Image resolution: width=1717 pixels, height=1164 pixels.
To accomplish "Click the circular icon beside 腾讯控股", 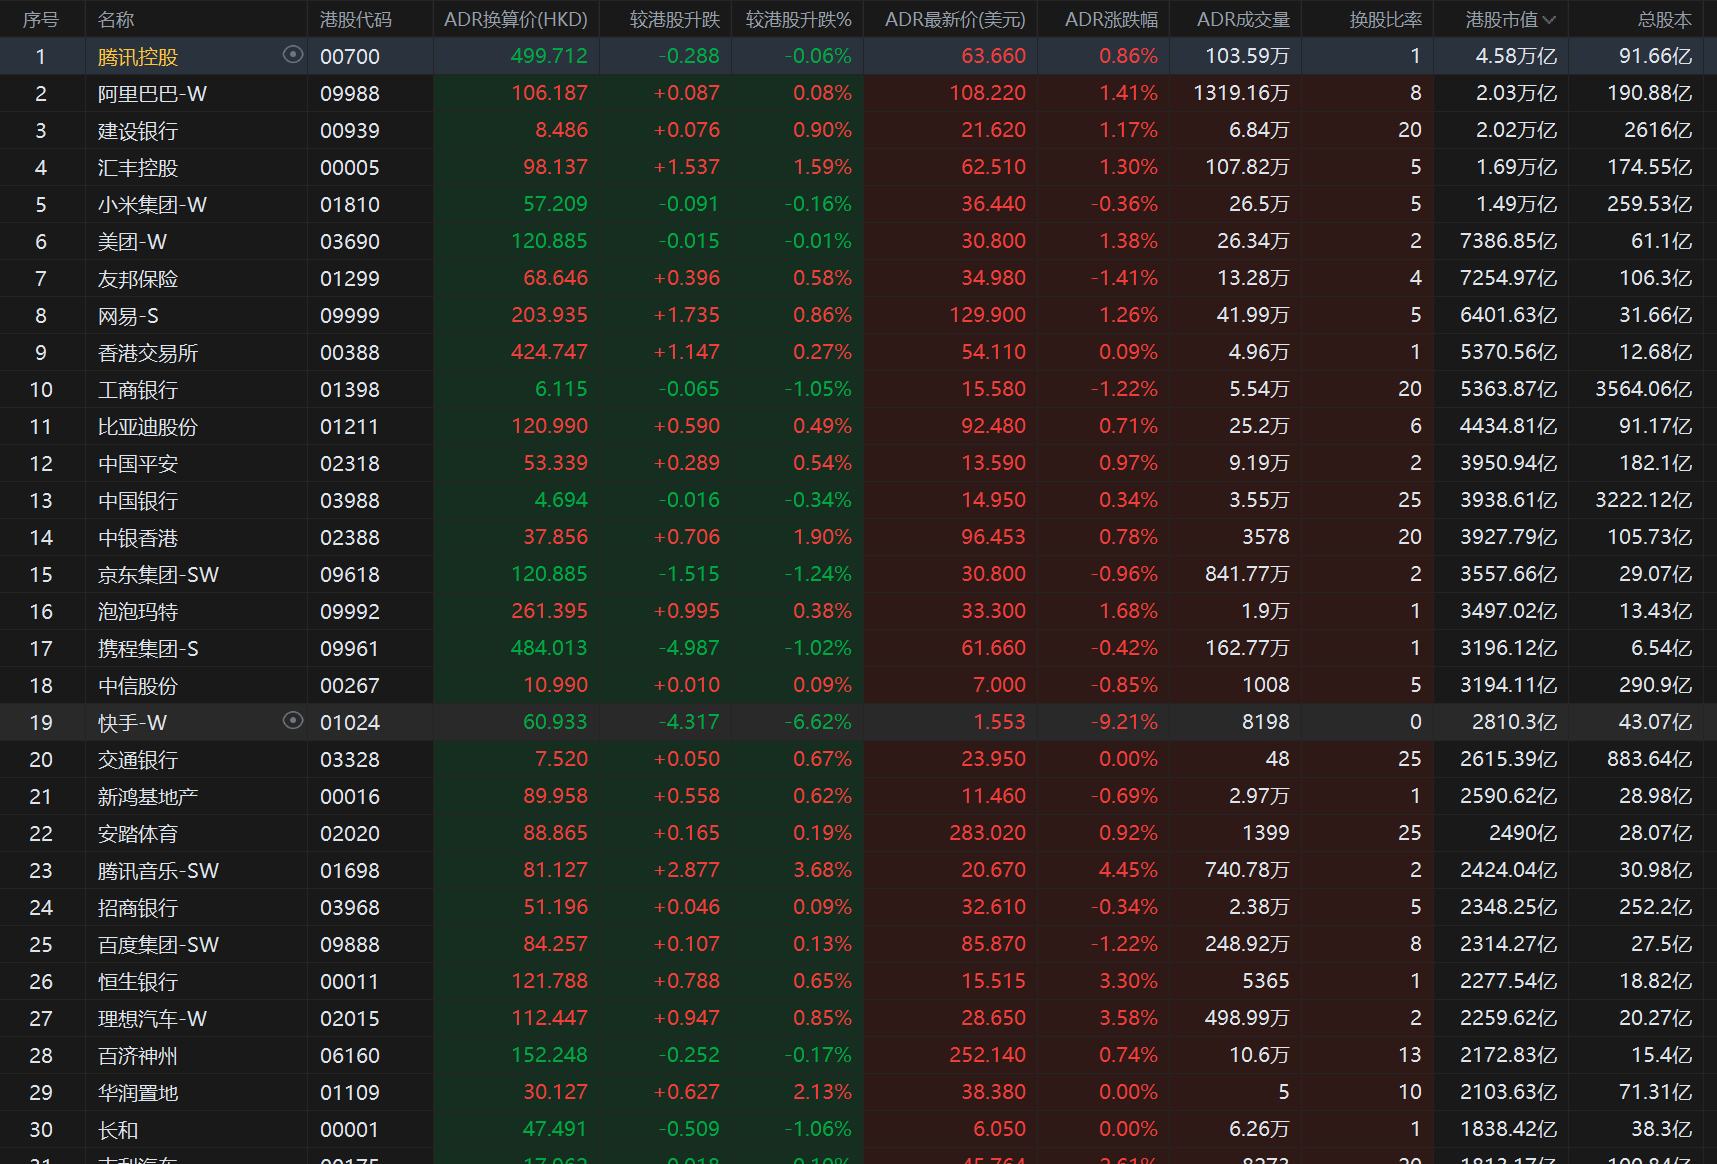I will point(293,55).
